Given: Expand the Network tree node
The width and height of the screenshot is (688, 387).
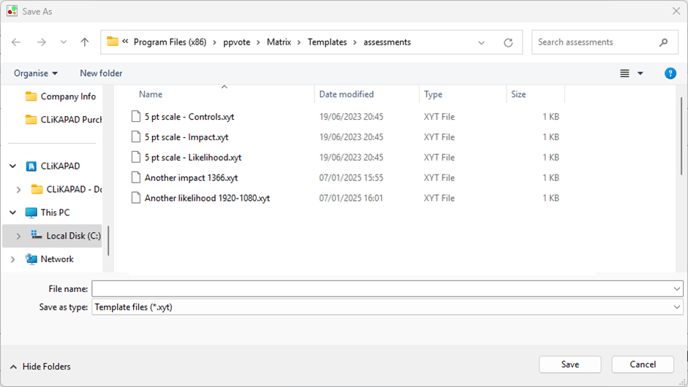Looking at the screenshot, I should 13,259.
